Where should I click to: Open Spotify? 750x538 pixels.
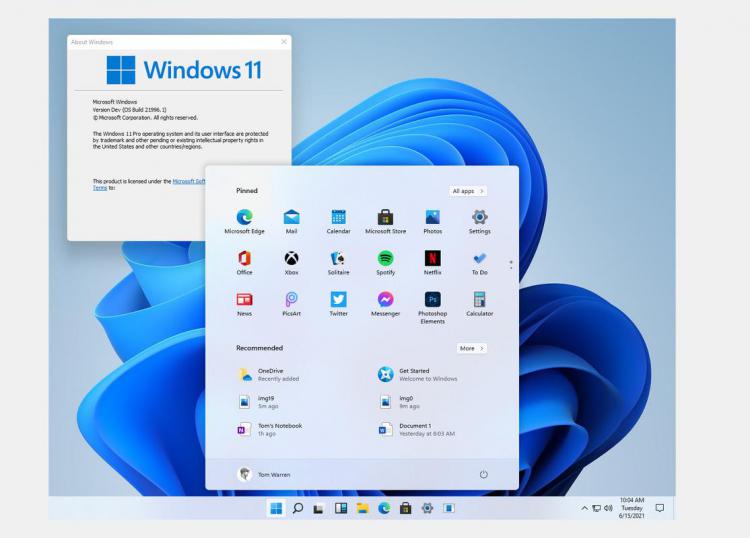click(386, 263)
